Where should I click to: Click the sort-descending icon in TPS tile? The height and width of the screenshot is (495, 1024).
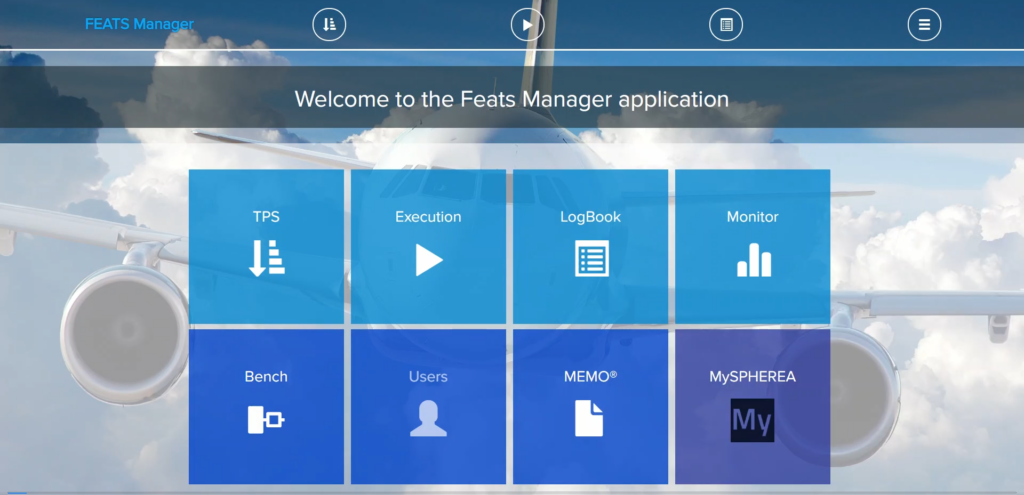pos(266,259)
